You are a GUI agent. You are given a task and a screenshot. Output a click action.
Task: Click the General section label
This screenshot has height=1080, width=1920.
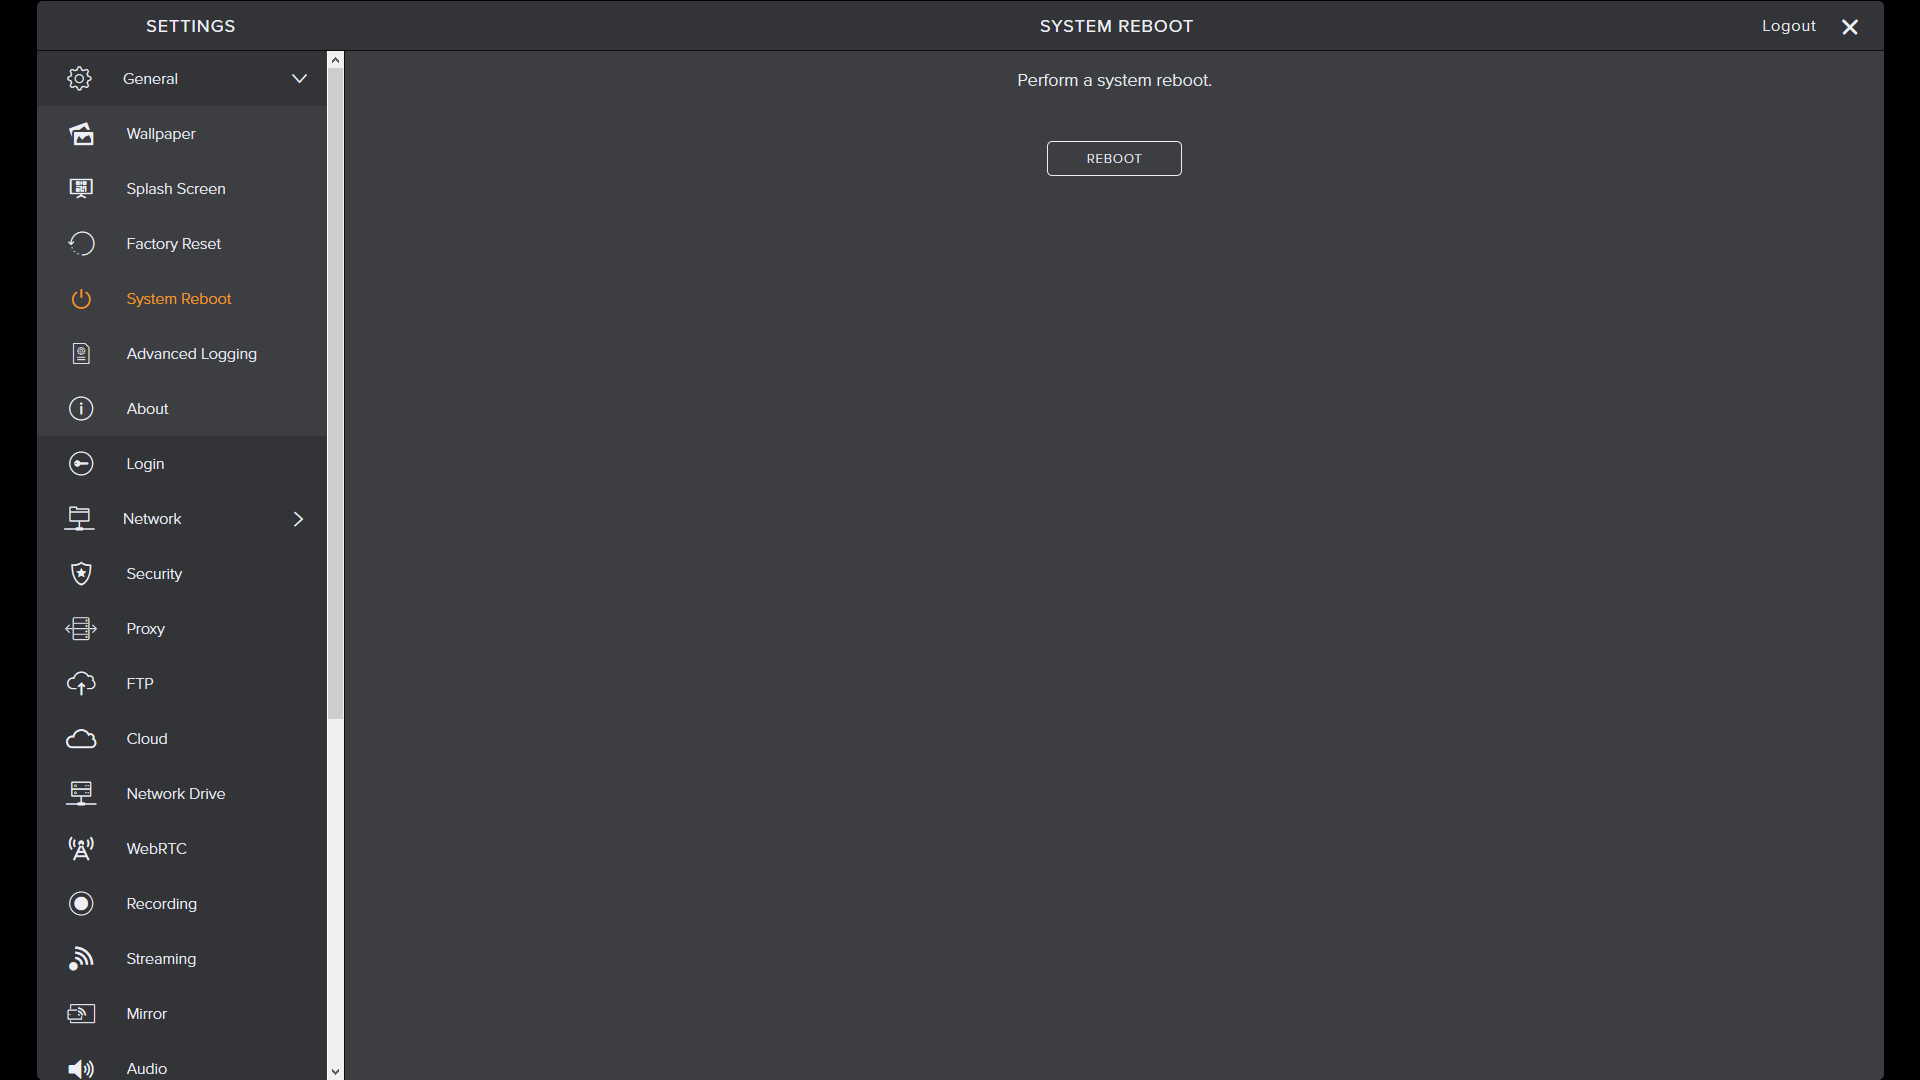tap(150, 78)
